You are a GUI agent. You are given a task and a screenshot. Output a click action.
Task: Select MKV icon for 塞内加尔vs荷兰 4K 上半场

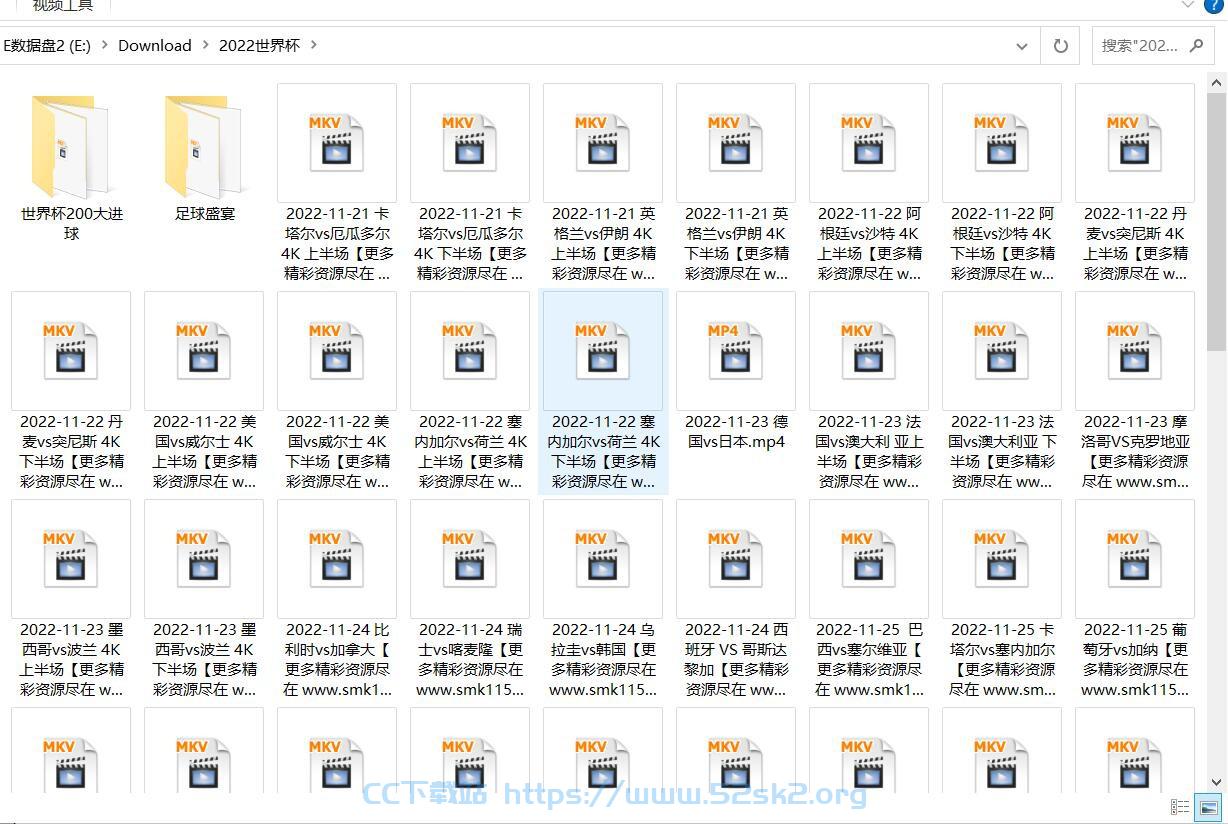pos(470,351)
